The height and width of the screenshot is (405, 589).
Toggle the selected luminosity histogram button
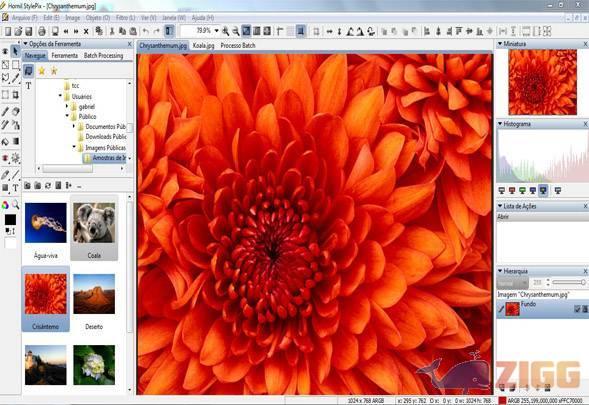coord(543,190)
